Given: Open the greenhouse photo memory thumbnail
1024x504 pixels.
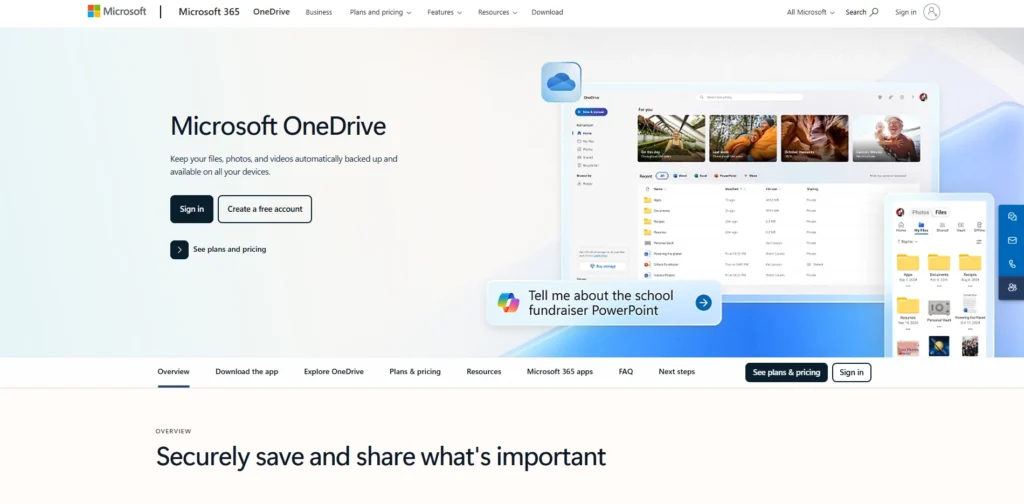Looking at the screenshot, I should (671, 138).
